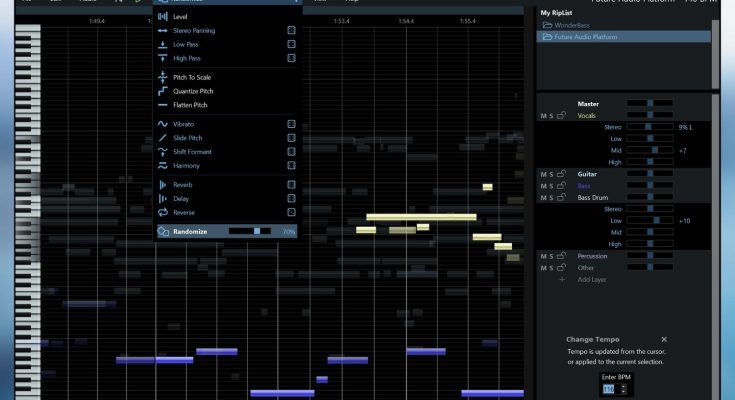Choose Flatten Pitch from the menu
The height and width of the screenshot is (400, 735).
[191, 105]
